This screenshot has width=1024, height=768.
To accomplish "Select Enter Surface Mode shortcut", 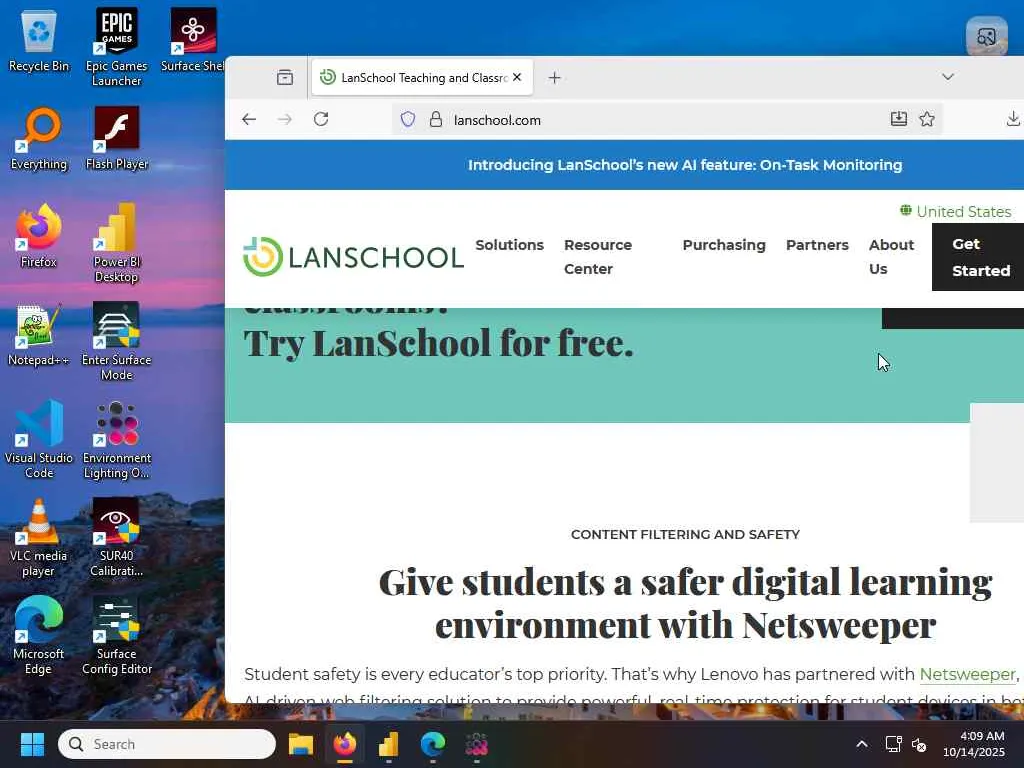I will click(116, 341).
